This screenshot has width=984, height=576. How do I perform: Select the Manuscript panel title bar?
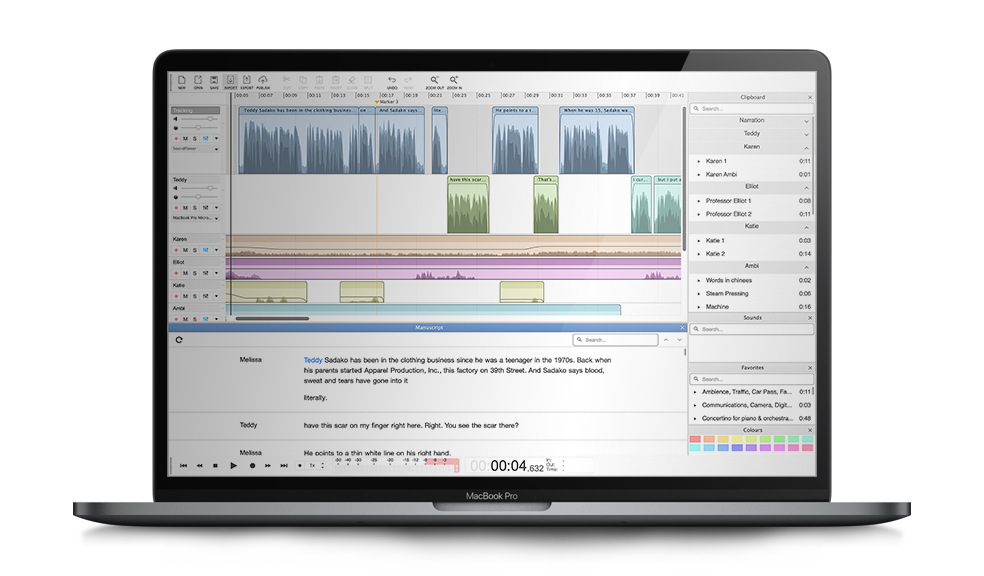coord(428,327)
